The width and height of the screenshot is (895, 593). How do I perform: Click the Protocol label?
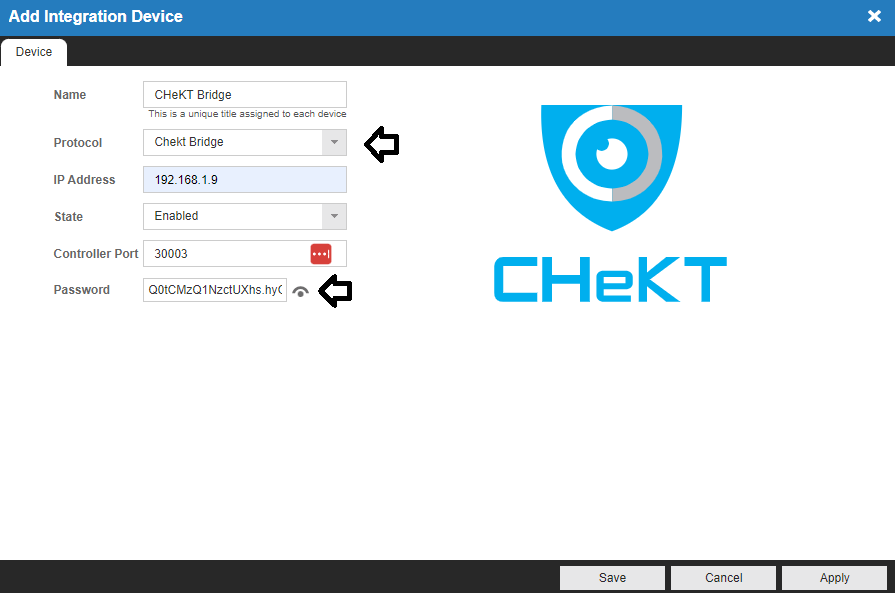[78, 143]
